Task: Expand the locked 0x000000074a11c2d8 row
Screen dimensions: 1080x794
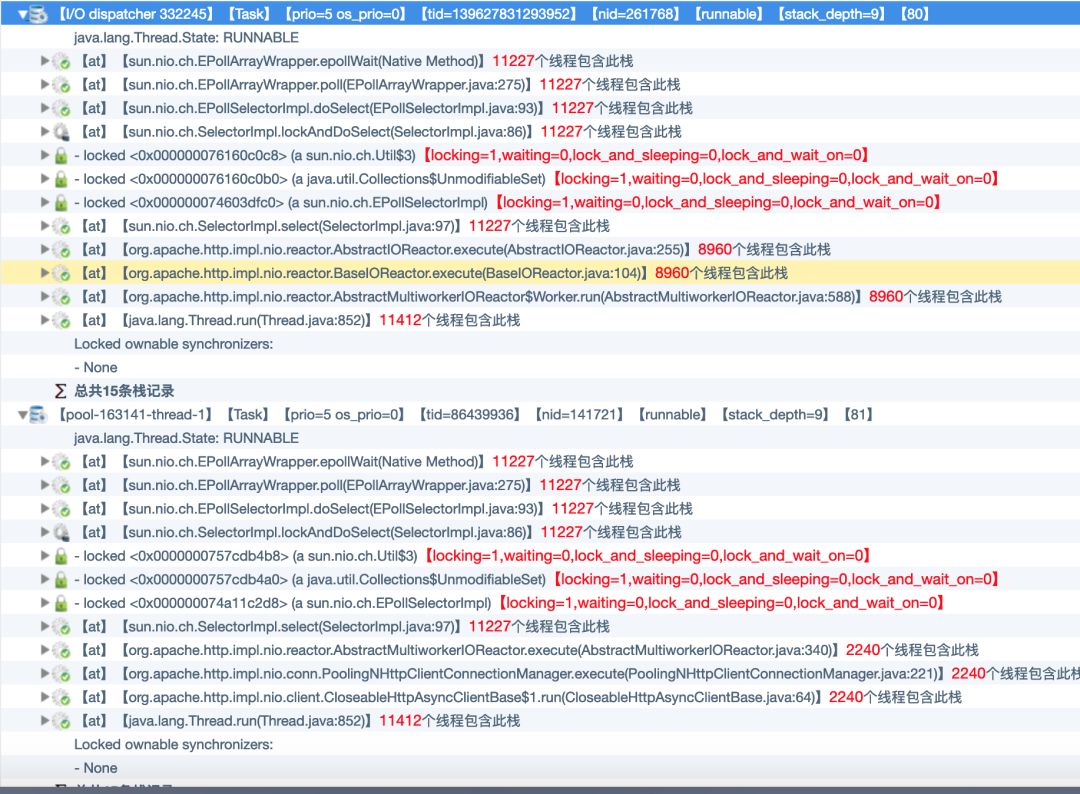Action: [x=45, y=603]
